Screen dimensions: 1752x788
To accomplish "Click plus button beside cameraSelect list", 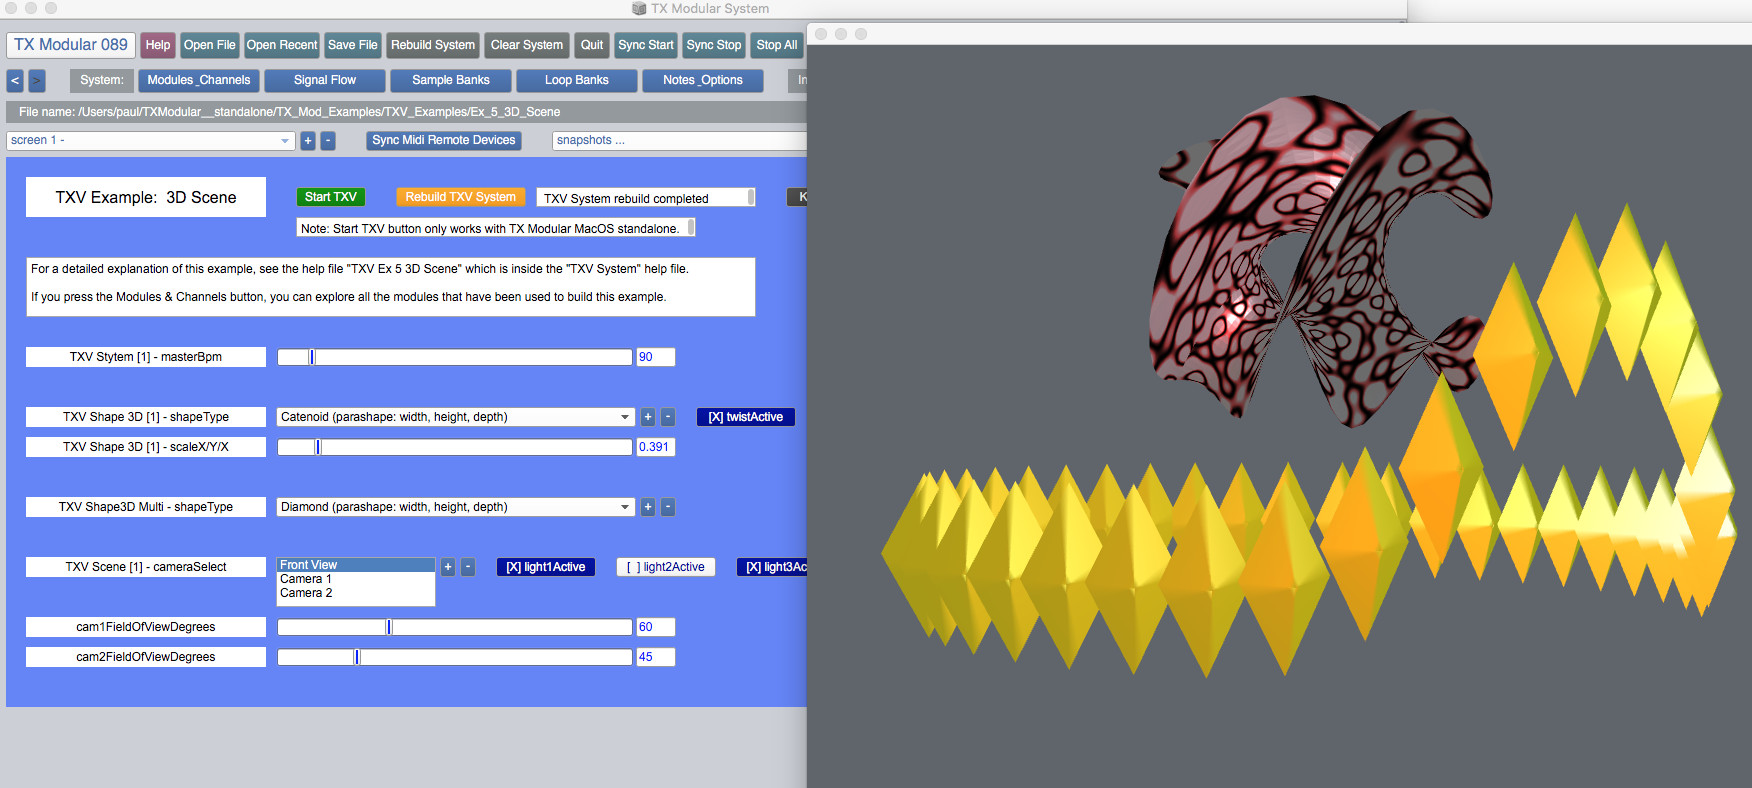I will click(x=448, y=567).
